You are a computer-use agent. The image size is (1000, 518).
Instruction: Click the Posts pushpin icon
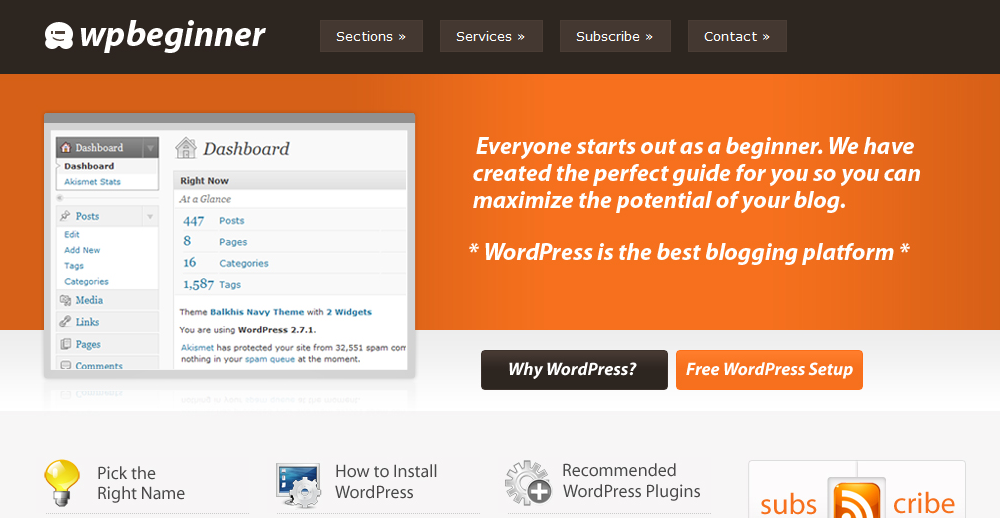65,216
